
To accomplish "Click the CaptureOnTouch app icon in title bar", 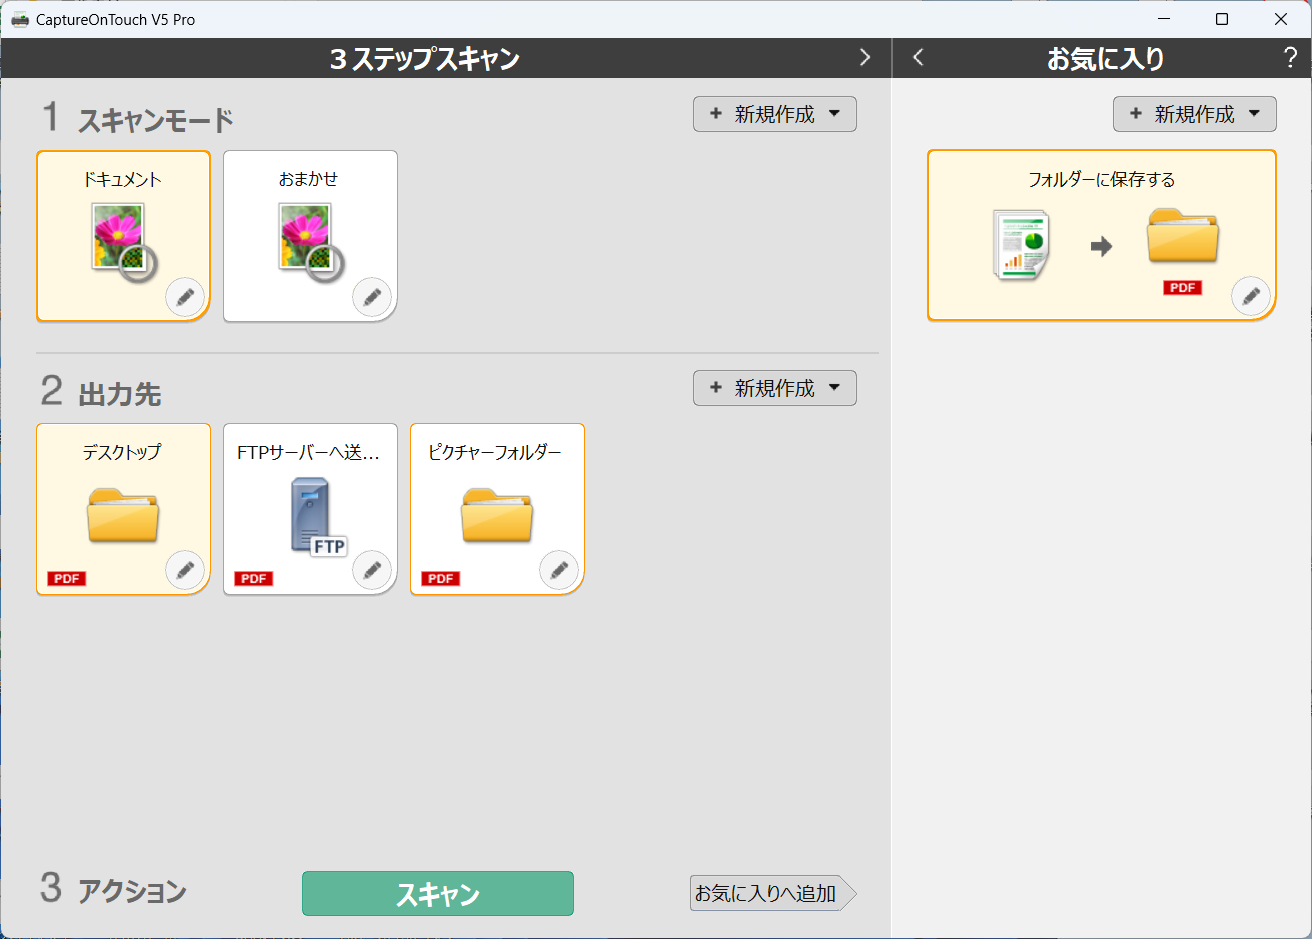I will pos(19,19).
